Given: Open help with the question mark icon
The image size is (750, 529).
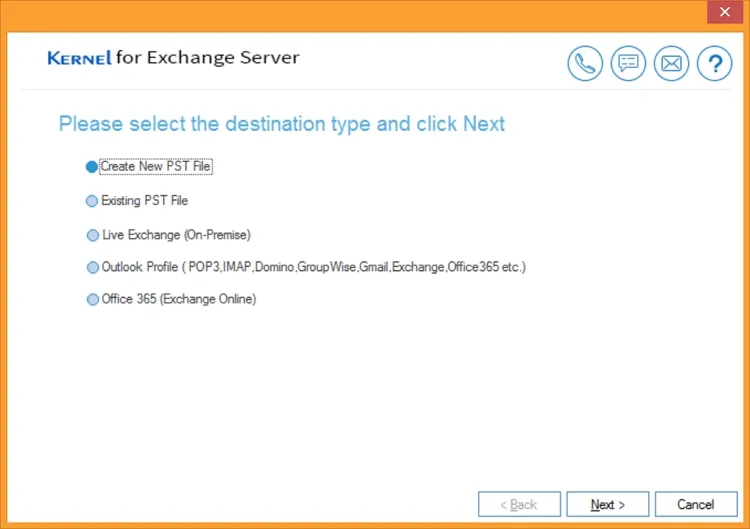Looking at the screenshot, I should click(714, 64).
